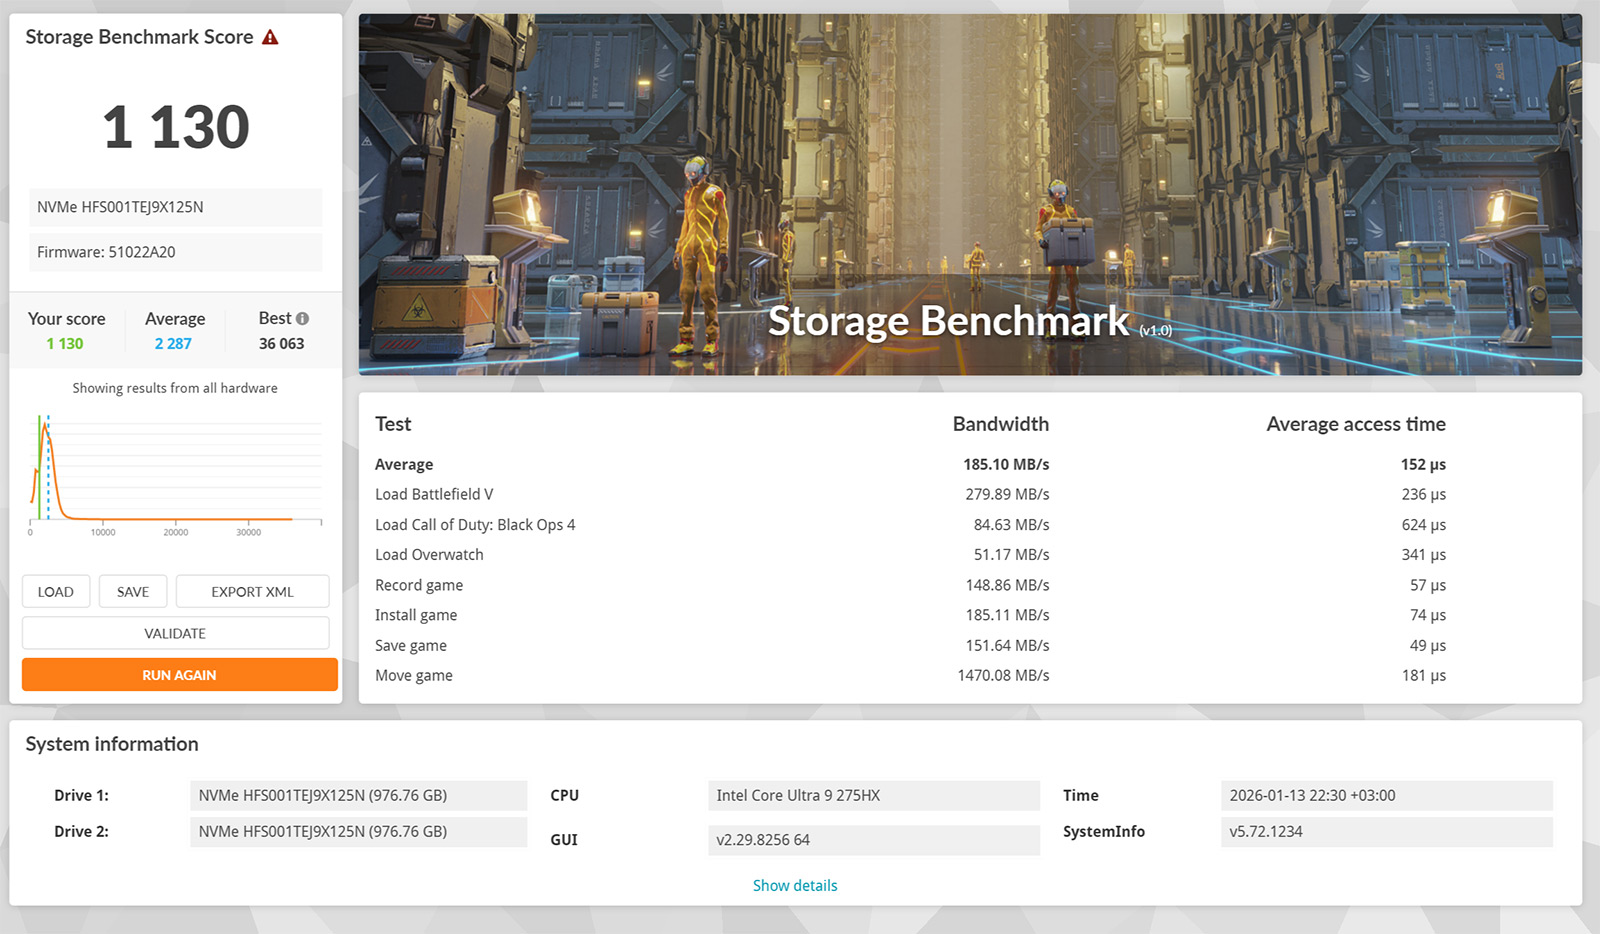Click the average score value 2 287
Screen dimensions: 1600x934
pos(173,344)
